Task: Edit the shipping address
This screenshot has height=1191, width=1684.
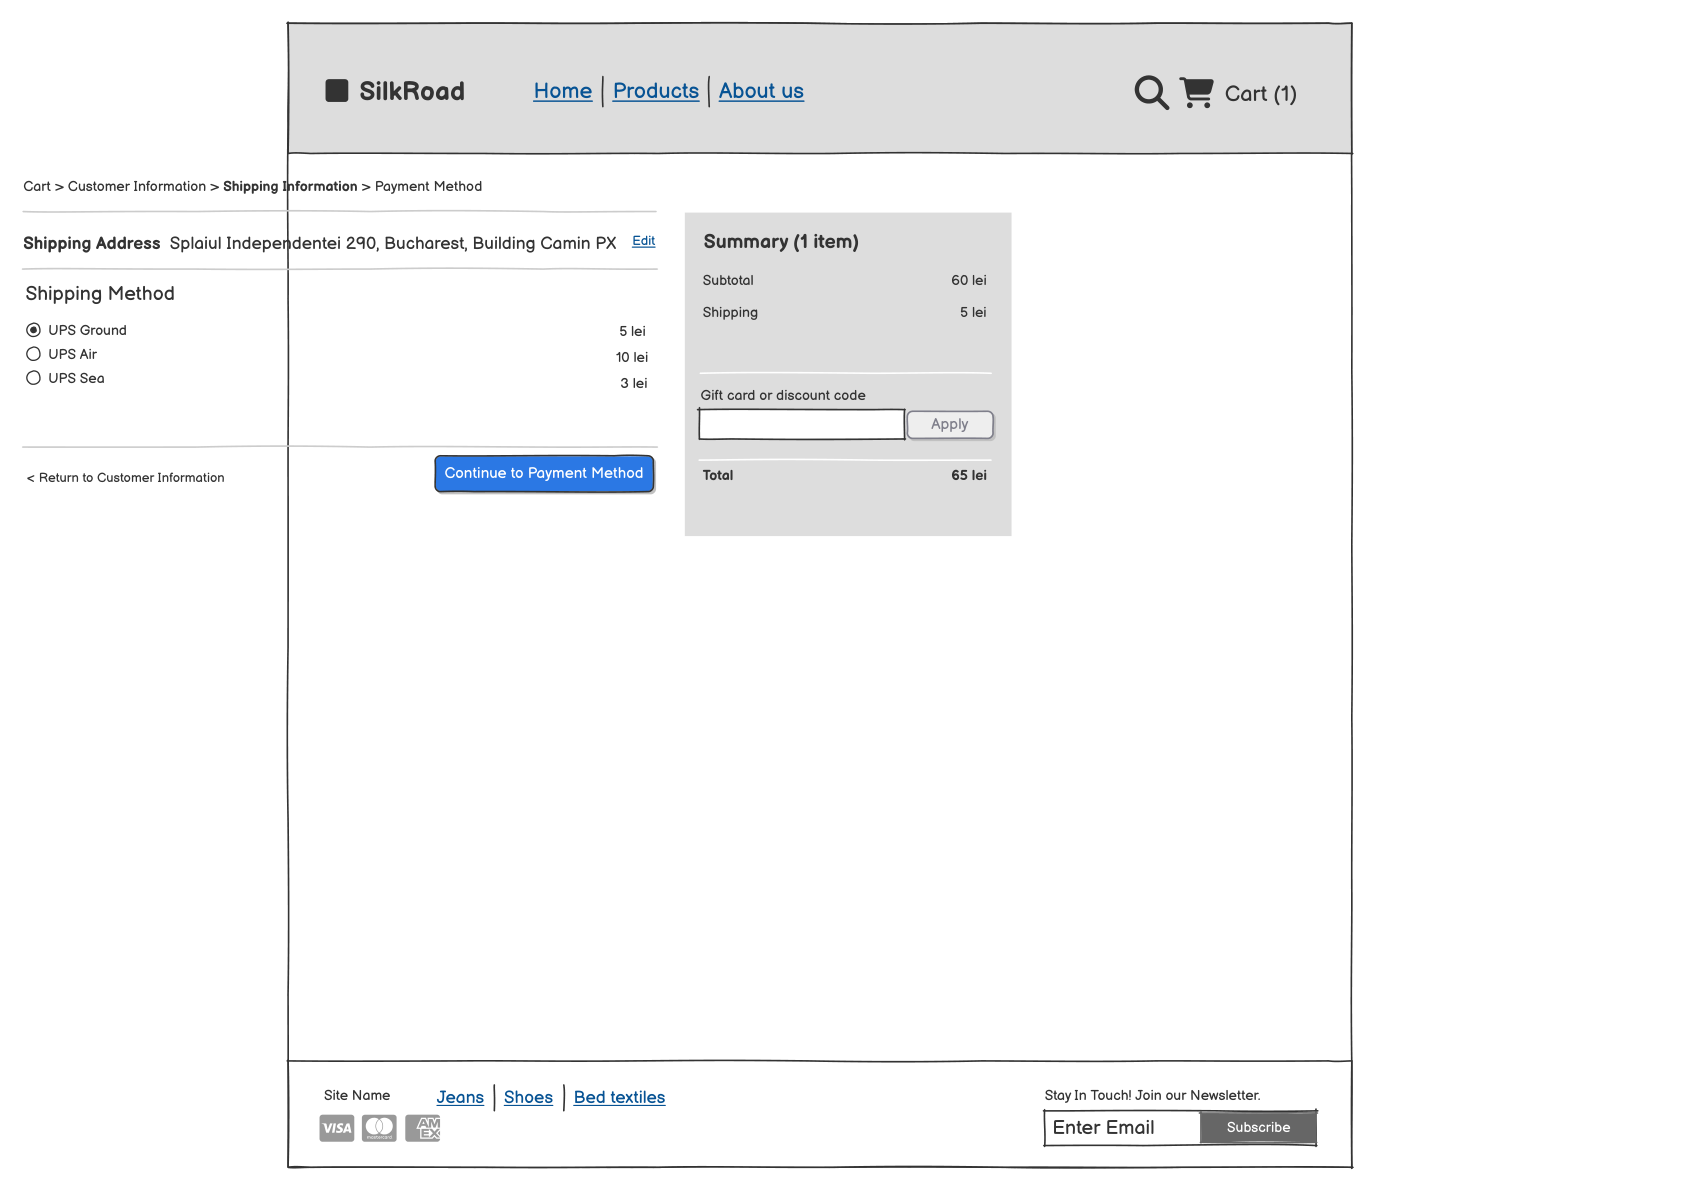Action: click(643, 241)
